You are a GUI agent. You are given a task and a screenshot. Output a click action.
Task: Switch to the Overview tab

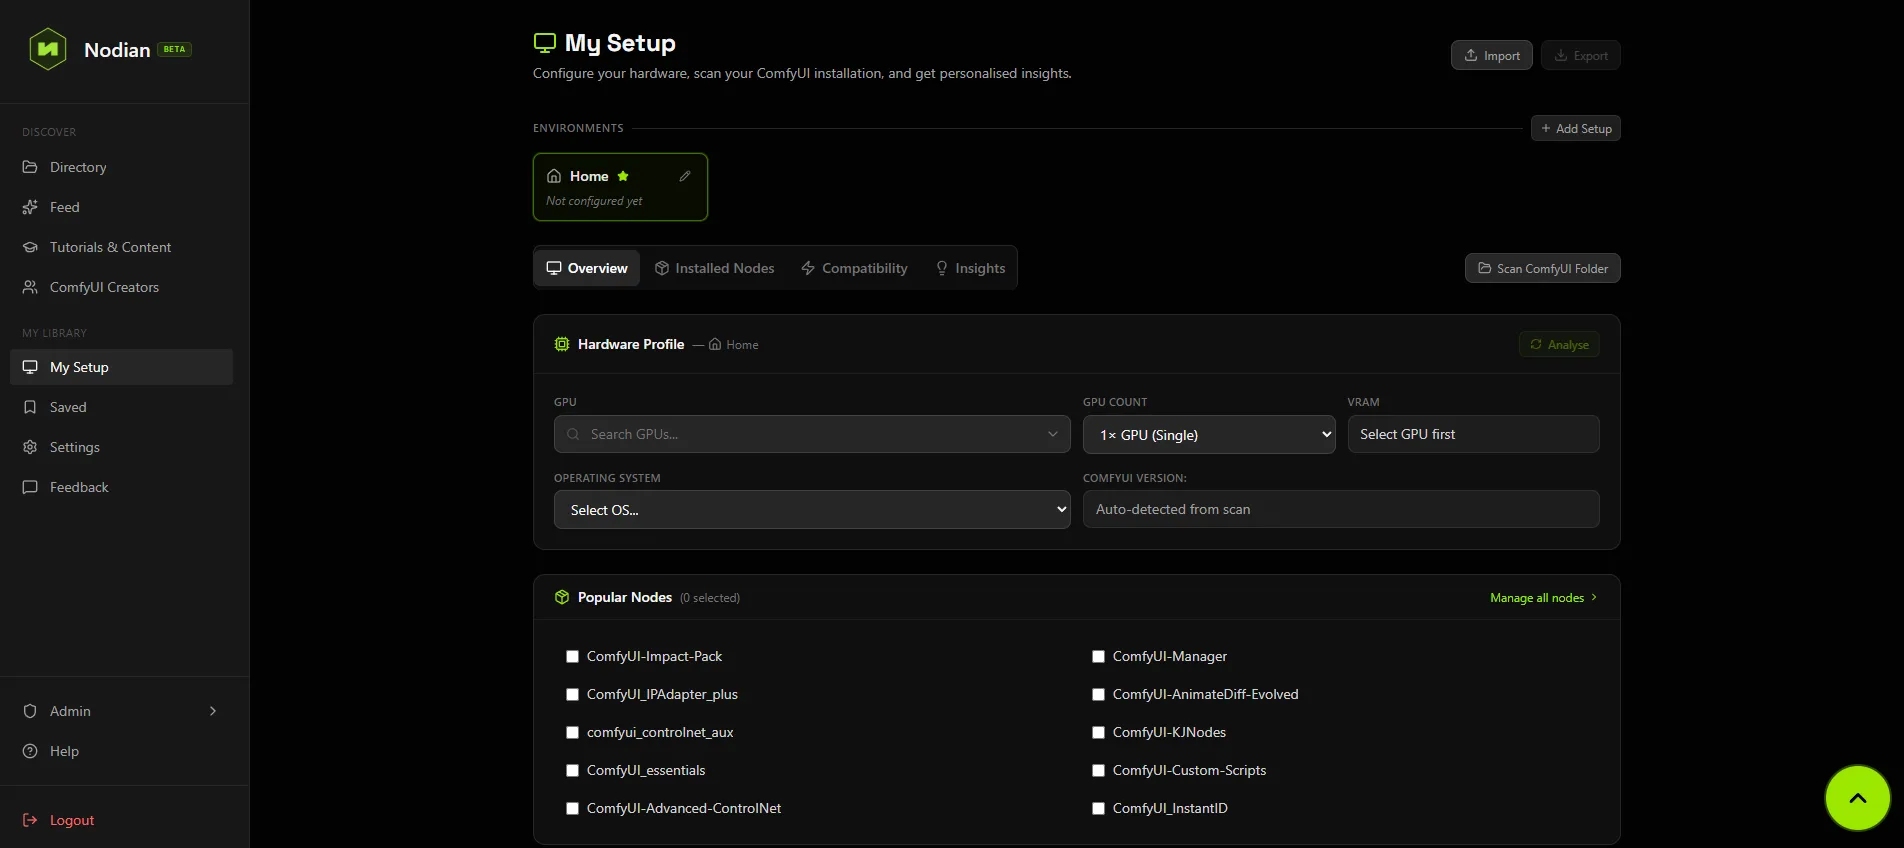pyautogui.click(x=587, y=268)
